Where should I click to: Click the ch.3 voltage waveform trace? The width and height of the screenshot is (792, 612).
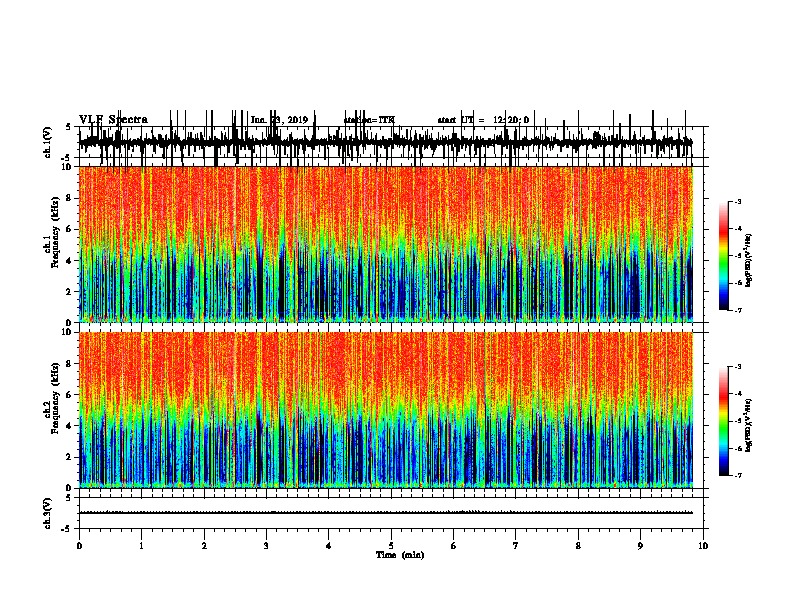(386, 513)
